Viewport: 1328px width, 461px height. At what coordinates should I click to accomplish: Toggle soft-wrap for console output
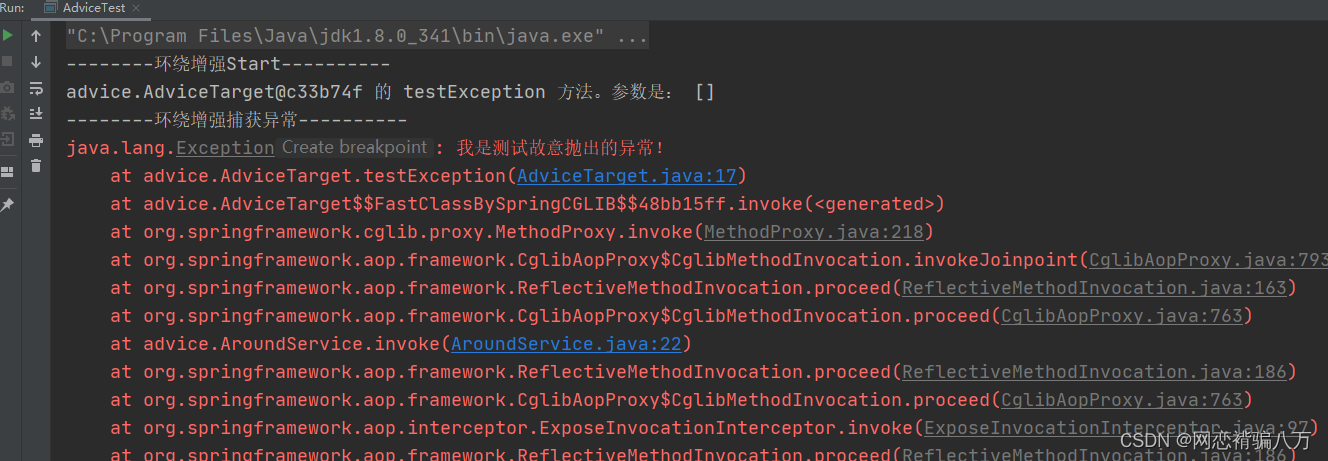36,88
